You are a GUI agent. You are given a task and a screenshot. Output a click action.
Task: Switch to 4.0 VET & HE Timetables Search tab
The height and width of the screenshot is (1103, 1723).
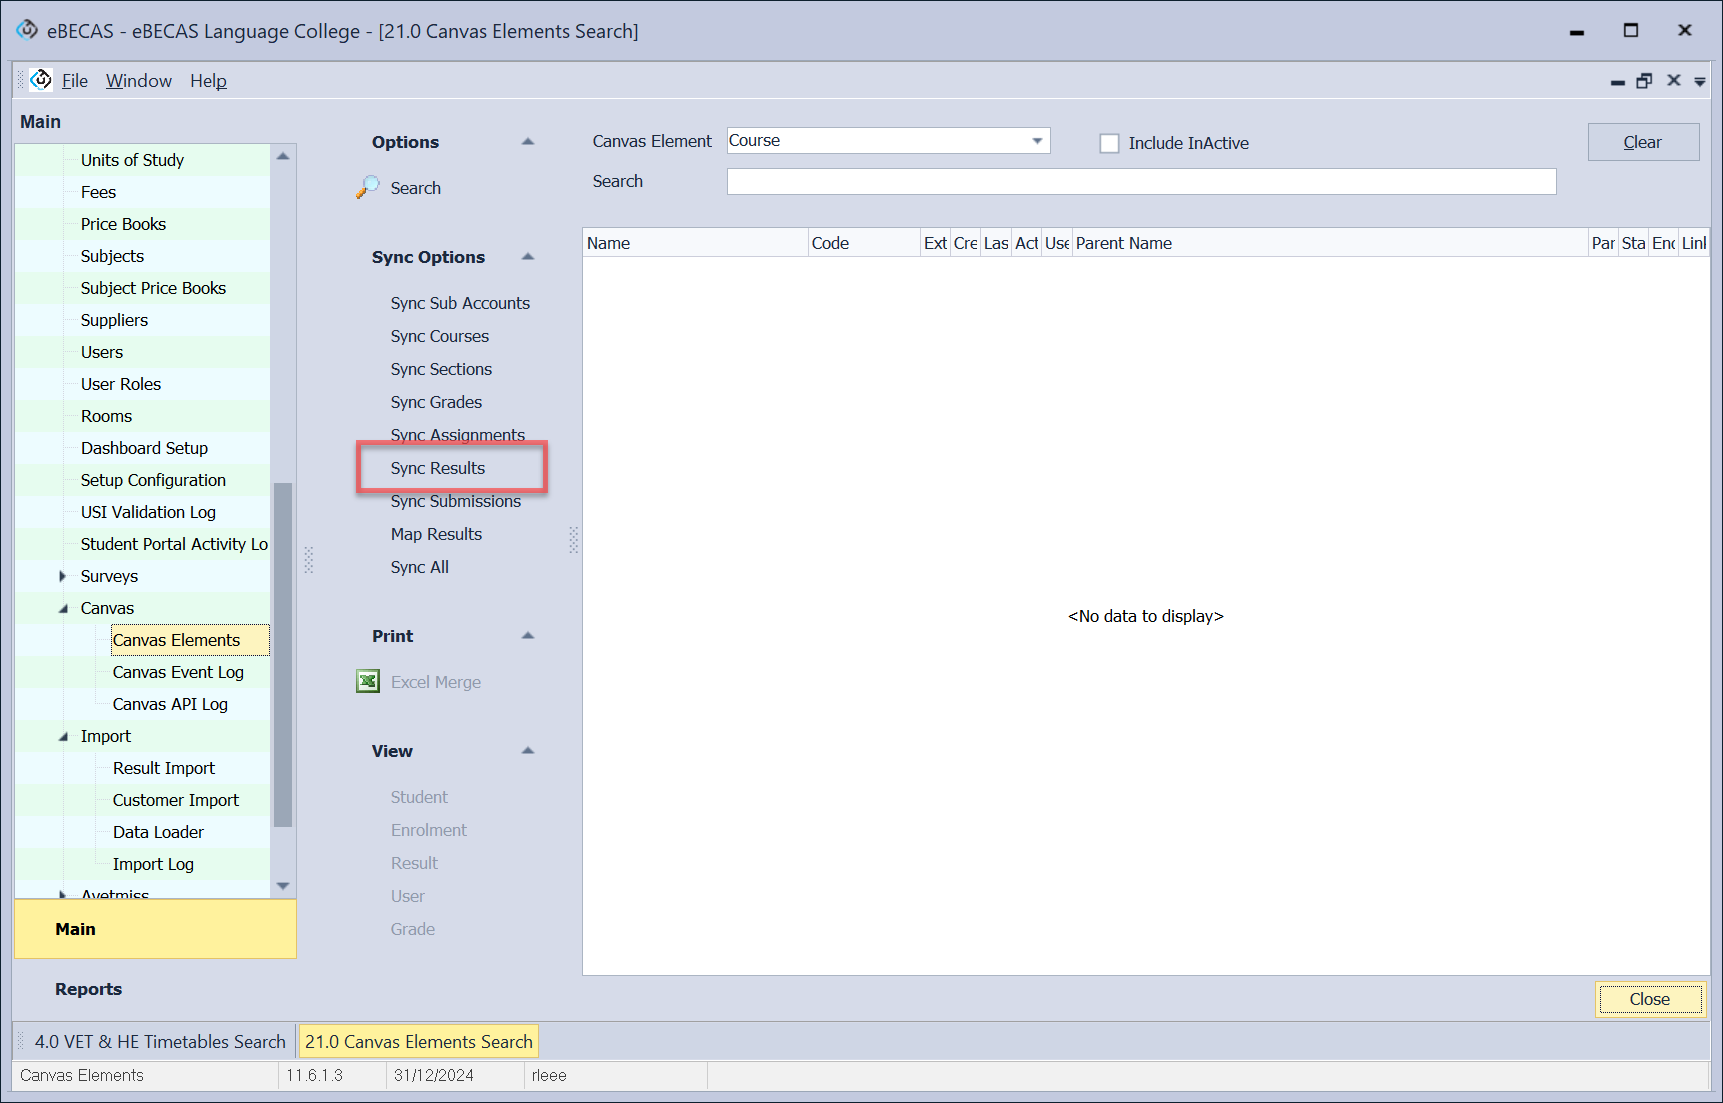[160, 1042]
